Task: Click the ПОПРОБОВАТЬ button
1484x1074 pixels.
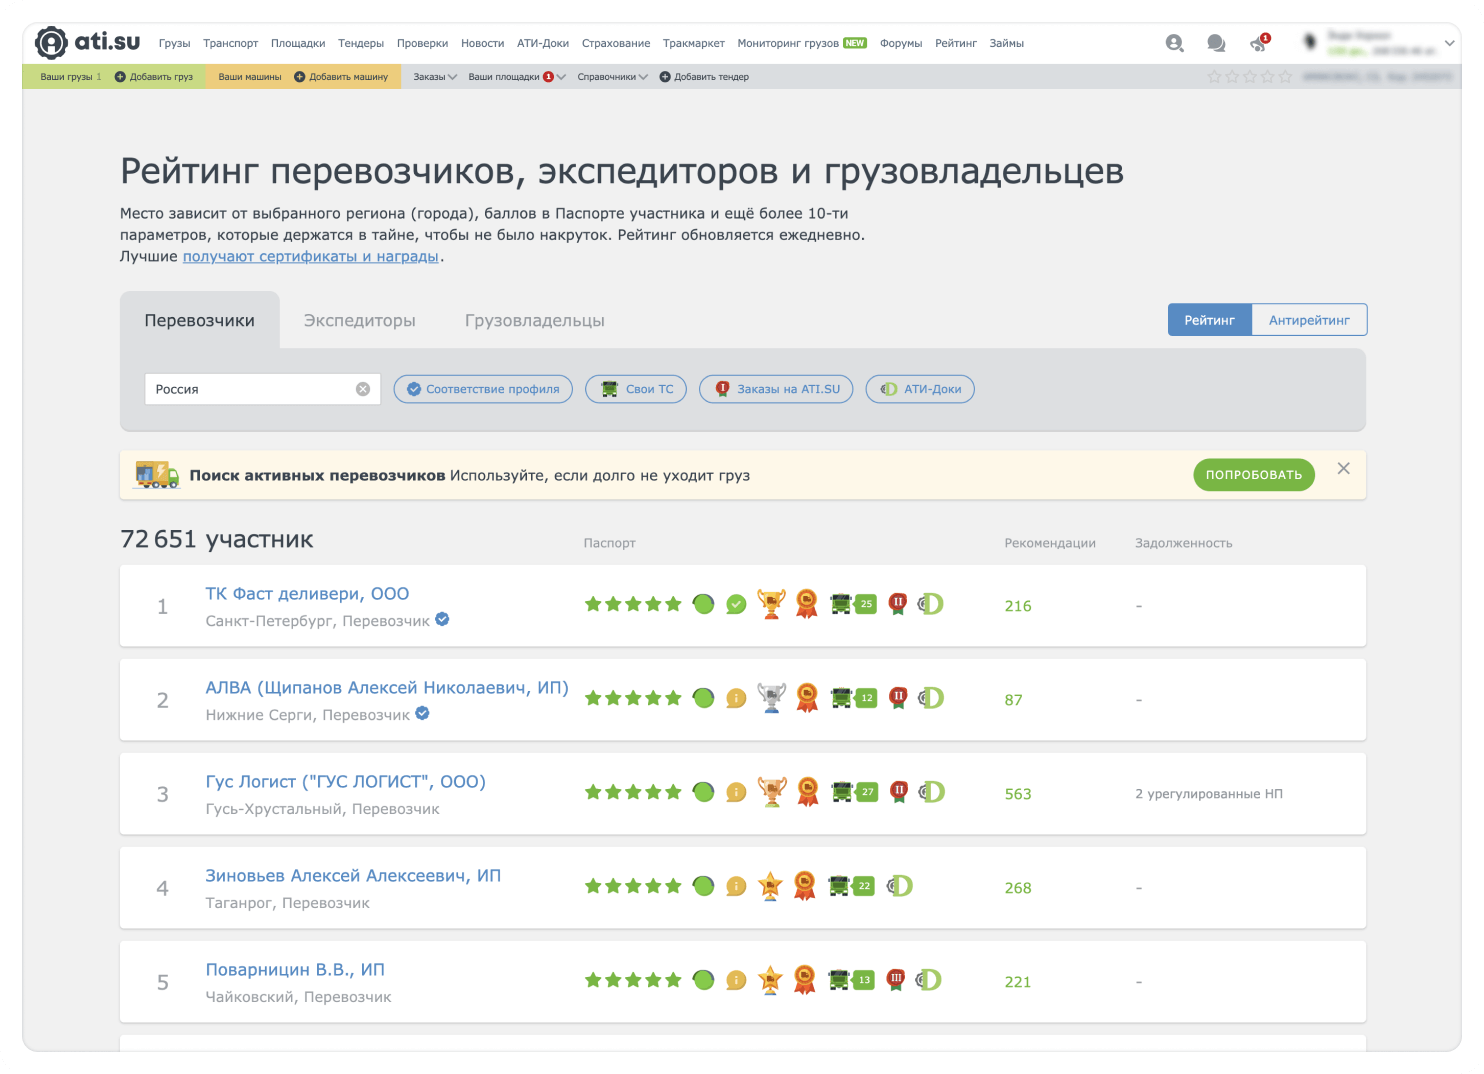Action: (x=1254, y=475)
